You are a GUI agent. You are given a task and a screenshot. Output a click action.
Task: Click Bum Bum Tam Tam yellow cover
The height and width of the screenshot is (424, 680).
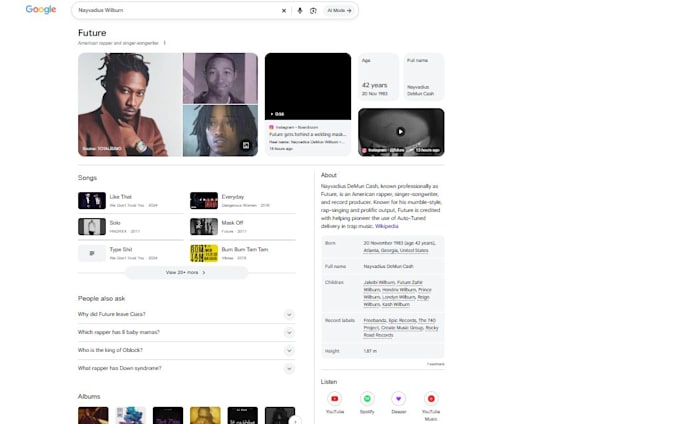click(x=204, y=253)
